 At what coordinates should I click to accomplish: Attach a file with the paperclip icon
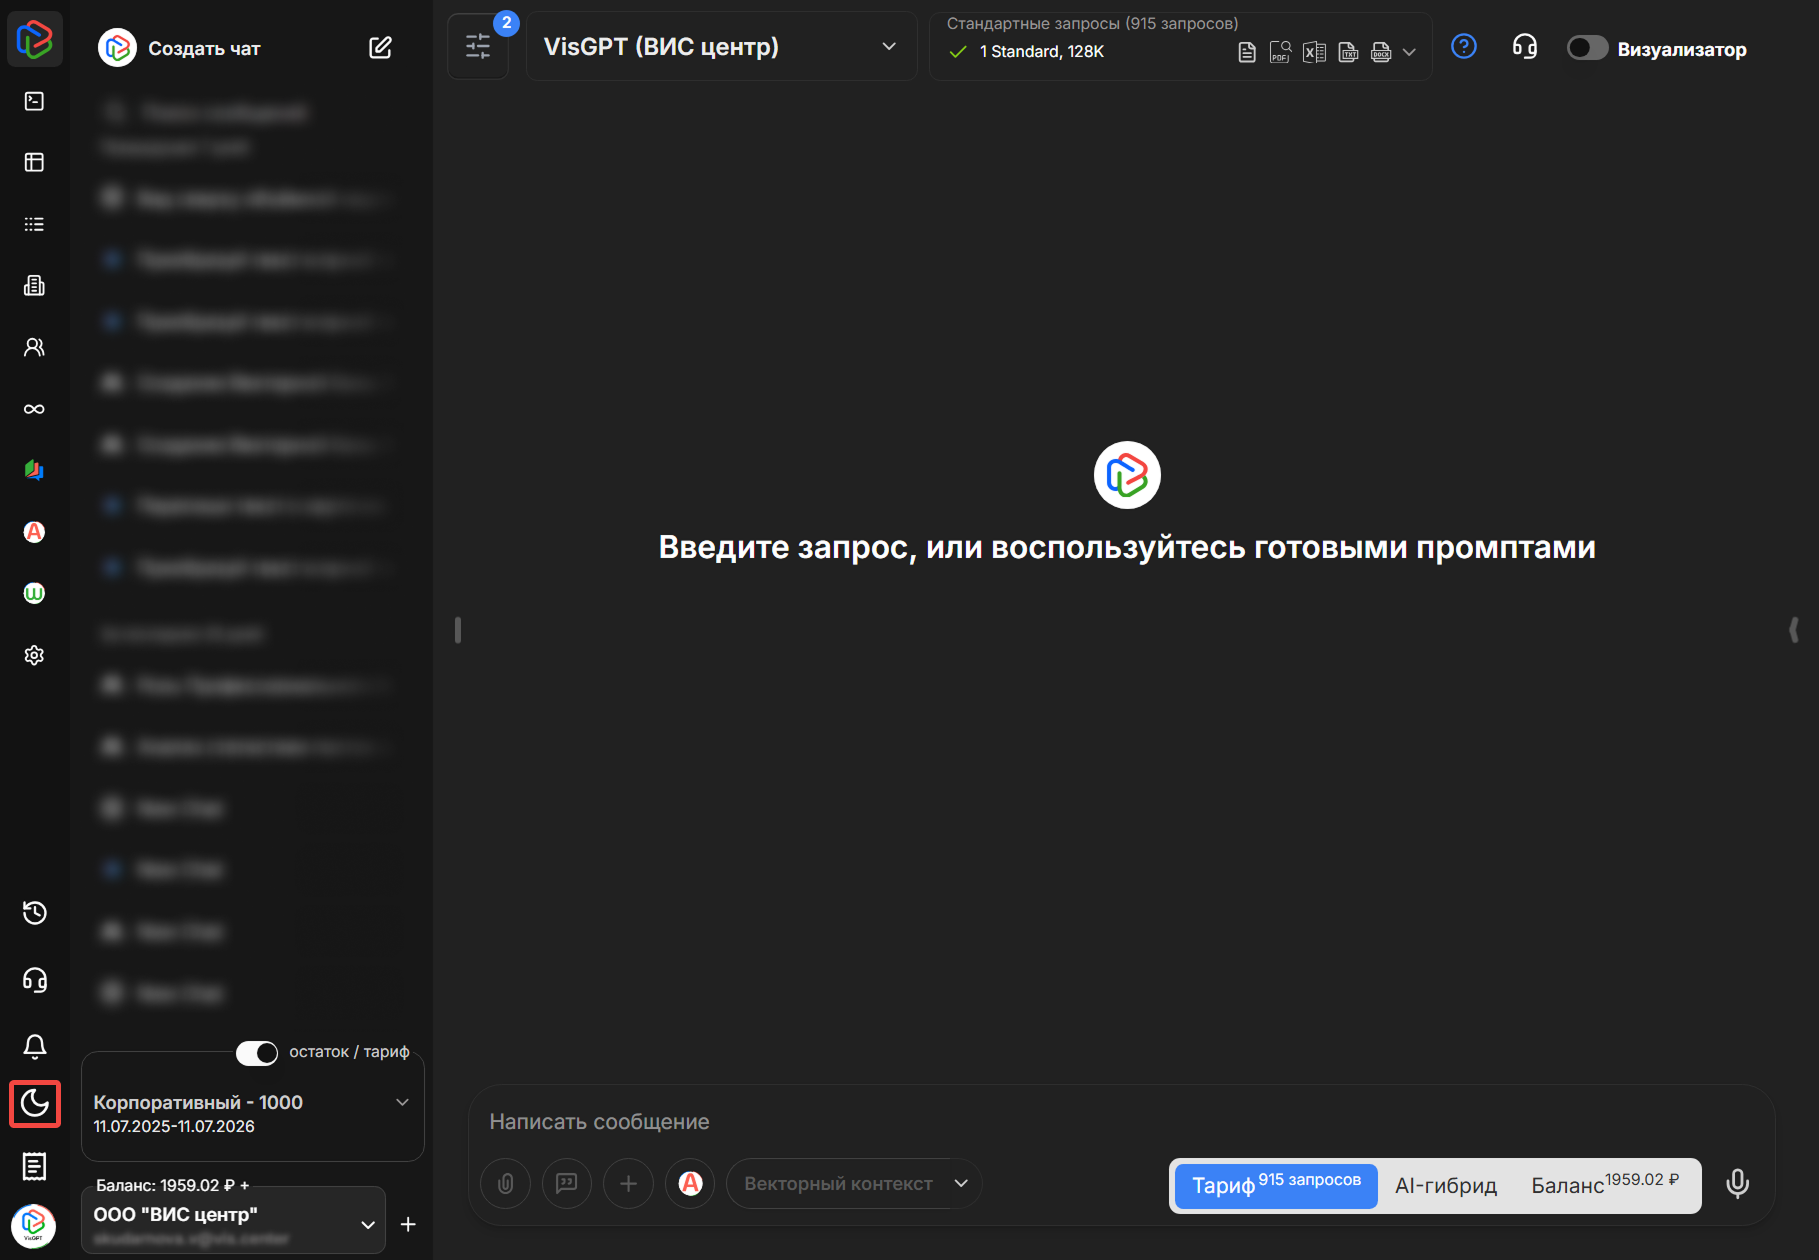(505, 1183)
